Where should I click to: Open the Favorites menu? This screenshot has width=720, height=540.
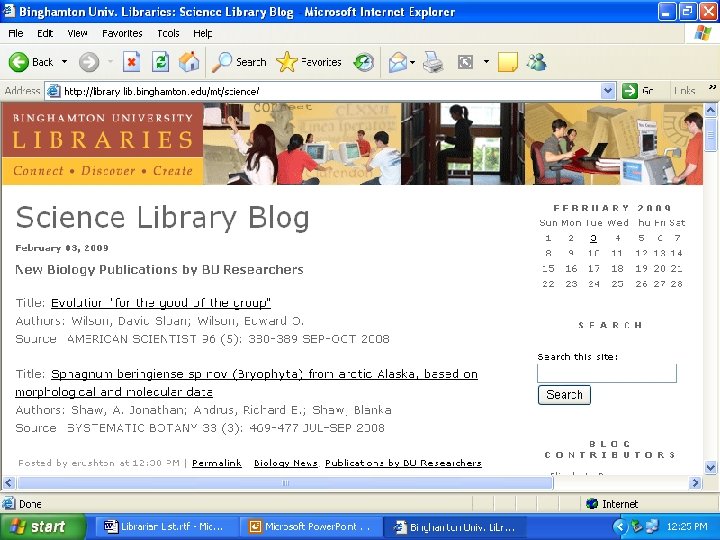(x=122, y=33)
